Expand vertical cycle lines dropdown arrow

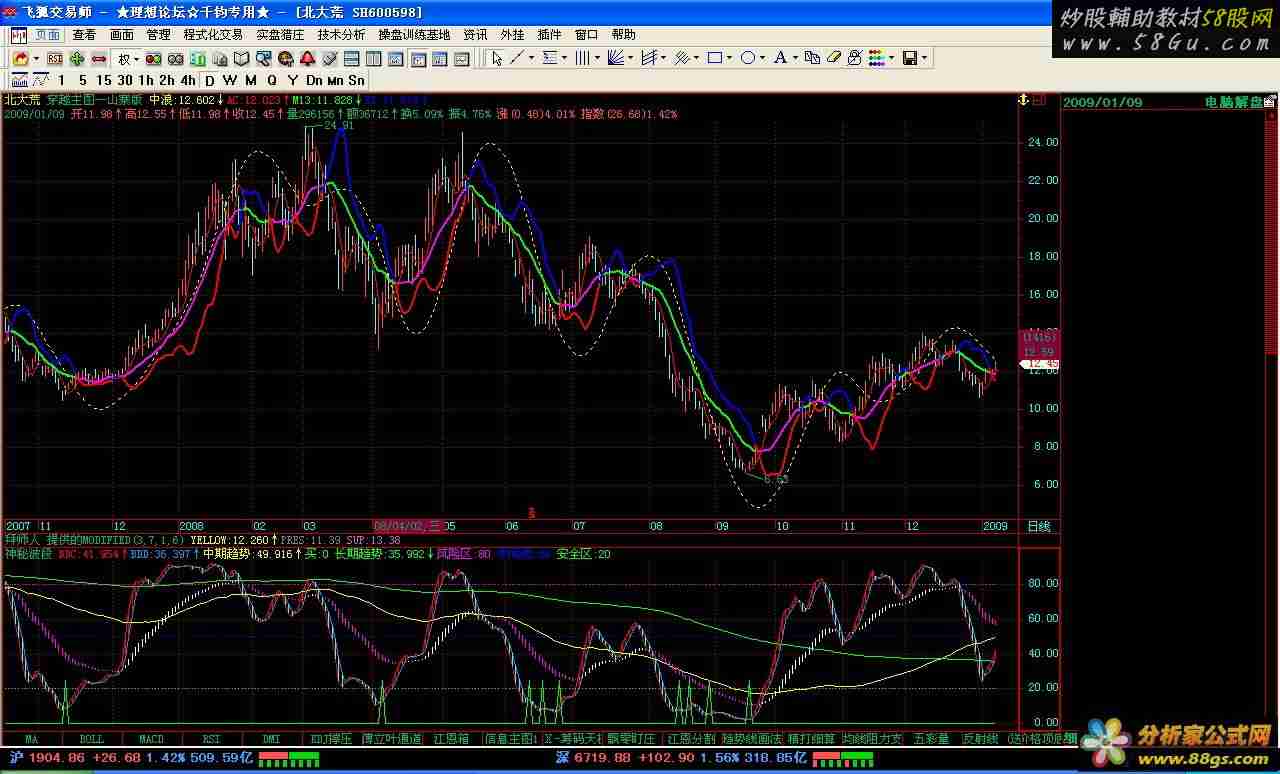(x=597, y=58)
